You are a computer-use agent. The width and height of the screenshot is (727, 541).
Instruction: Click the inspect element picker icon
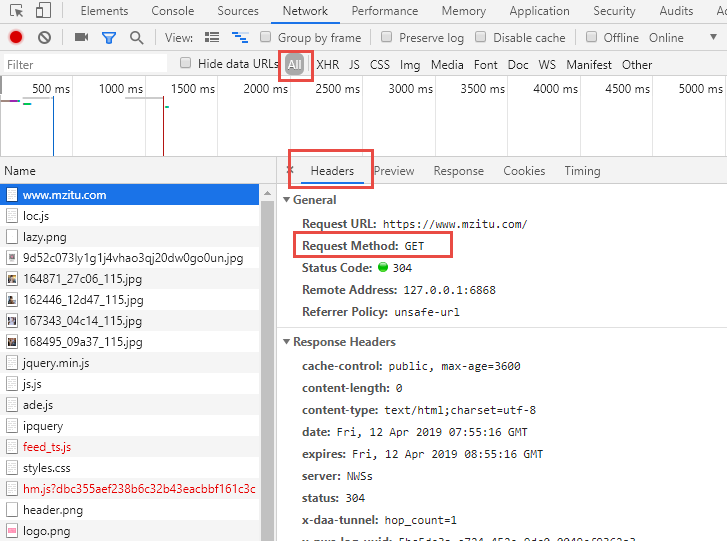point(15,11)
